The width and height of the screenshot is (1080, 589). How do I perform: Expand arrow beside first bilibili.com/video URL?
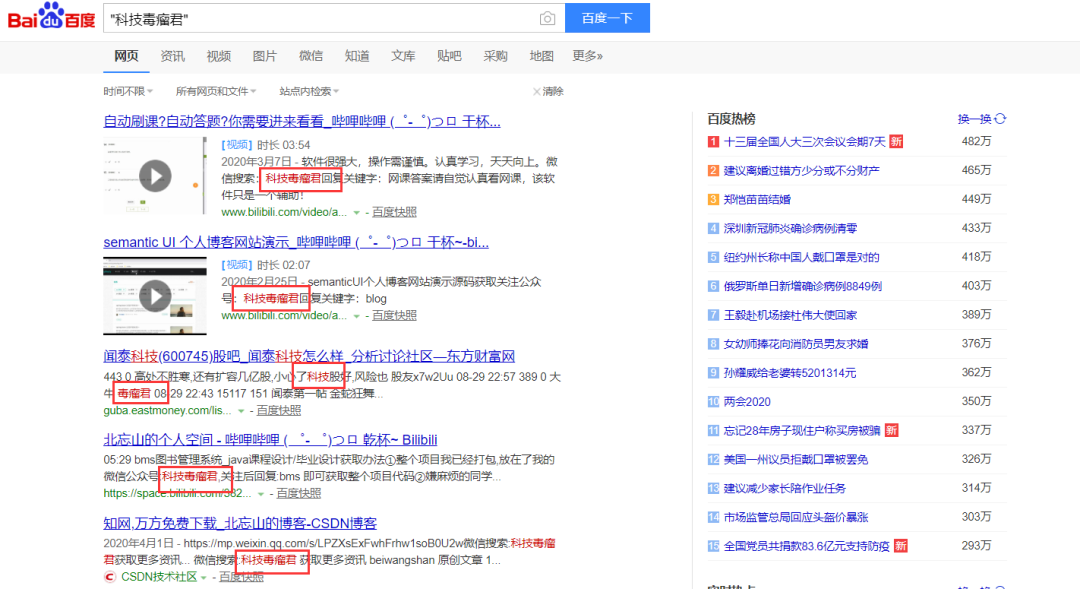tap(356, 212)
